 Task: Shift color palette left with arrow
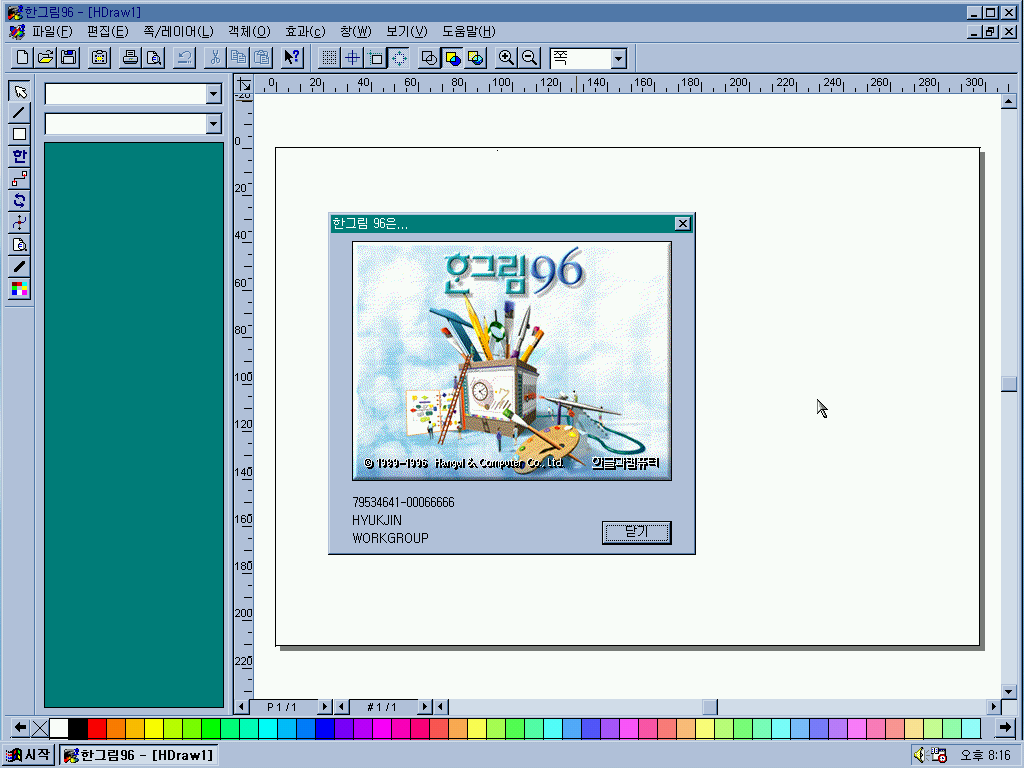pyautogui.click(x=20, y=728)
